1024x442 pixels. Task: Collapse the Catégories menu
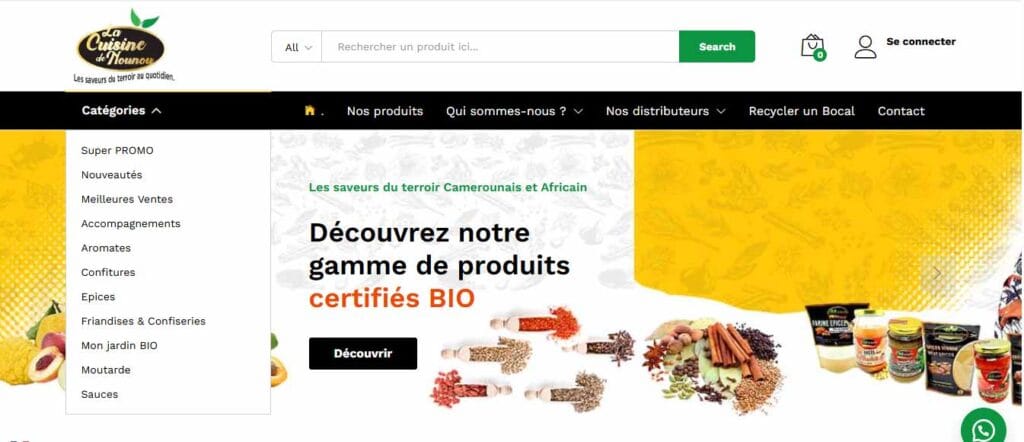coord(121,110)
